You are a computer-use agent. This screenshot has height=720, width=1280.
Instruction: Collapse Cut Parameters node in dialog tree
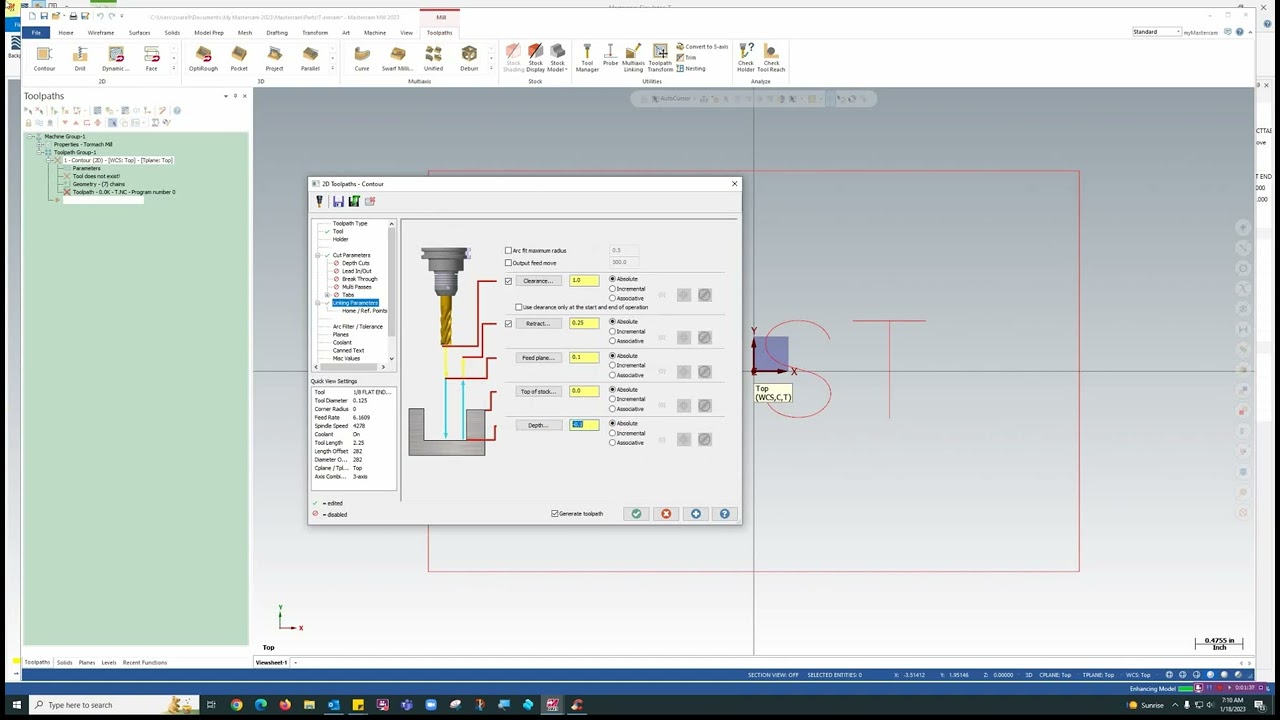[318, 255]
